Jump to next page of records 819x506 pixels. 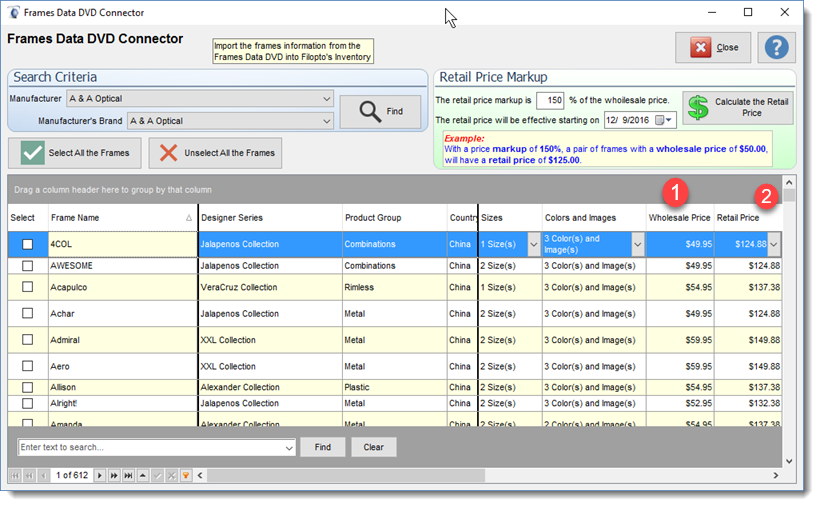[x=114, y=476]
